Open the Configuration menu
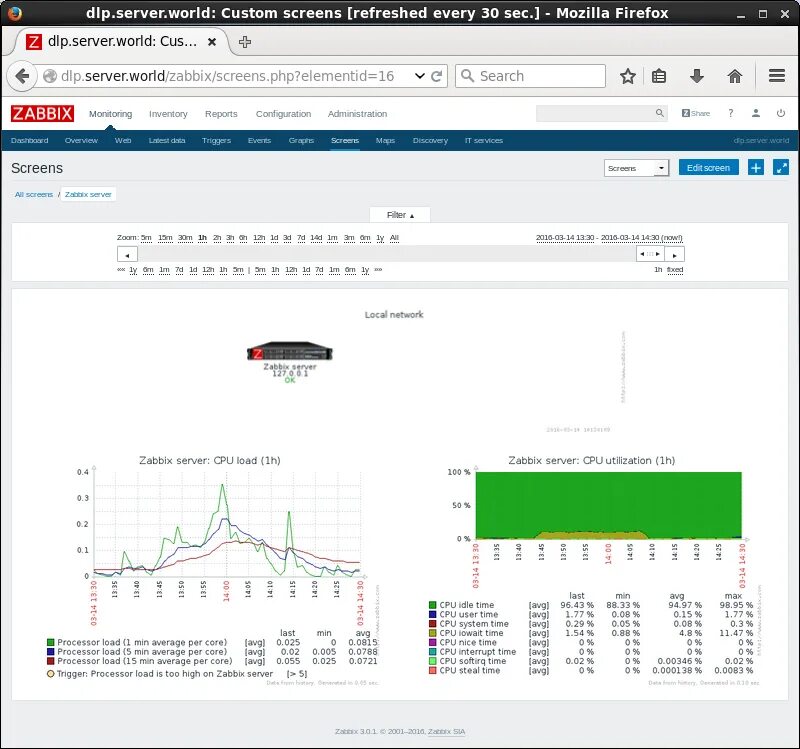 [283, 114]
